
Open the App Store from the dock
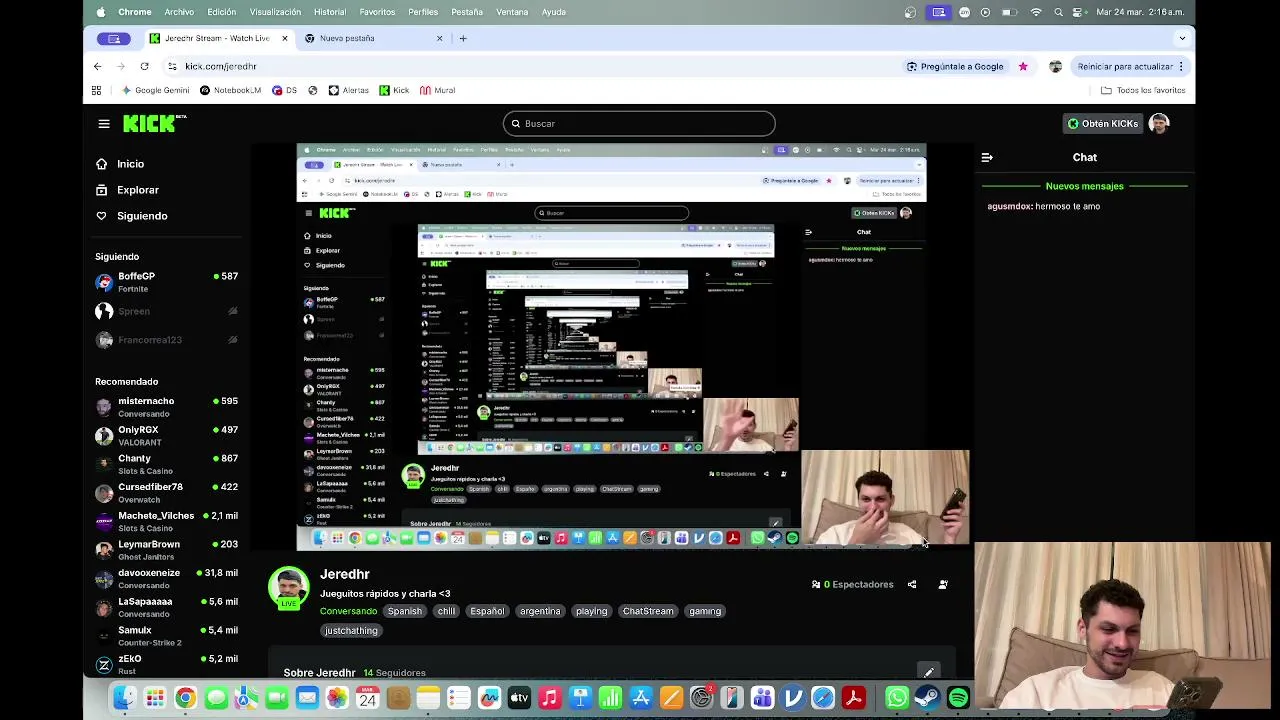pos(641,698)
